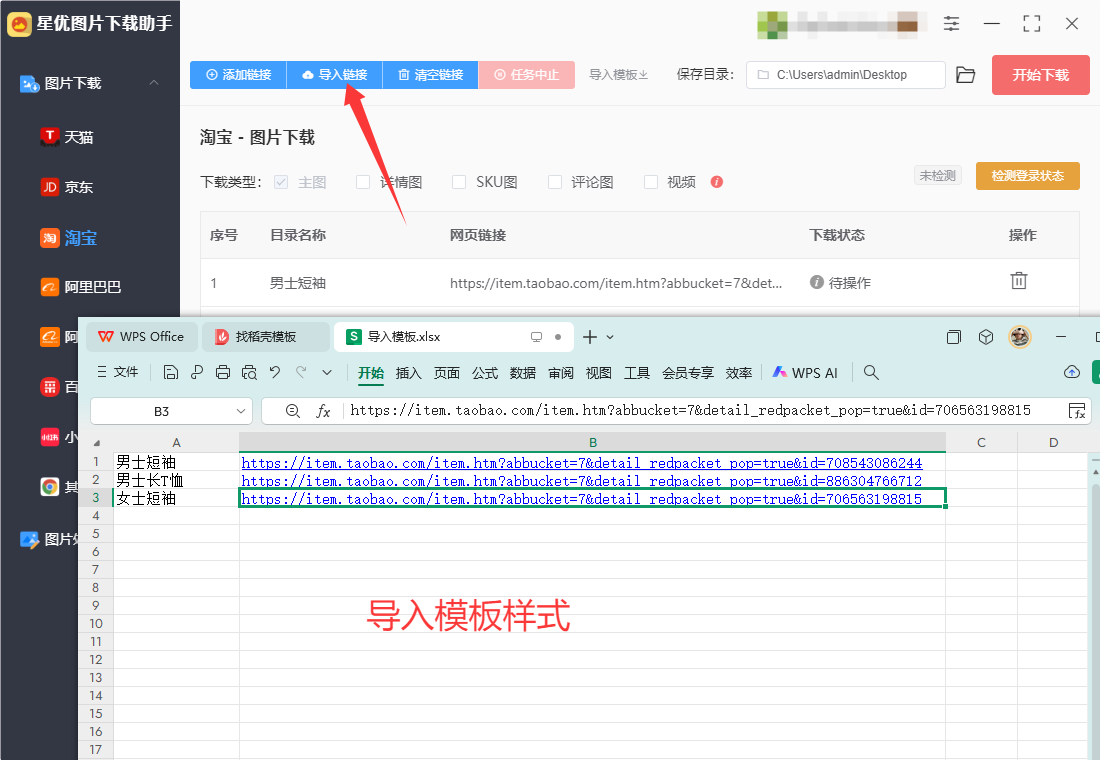Click the WPS window tiles icon

[953, 337]
